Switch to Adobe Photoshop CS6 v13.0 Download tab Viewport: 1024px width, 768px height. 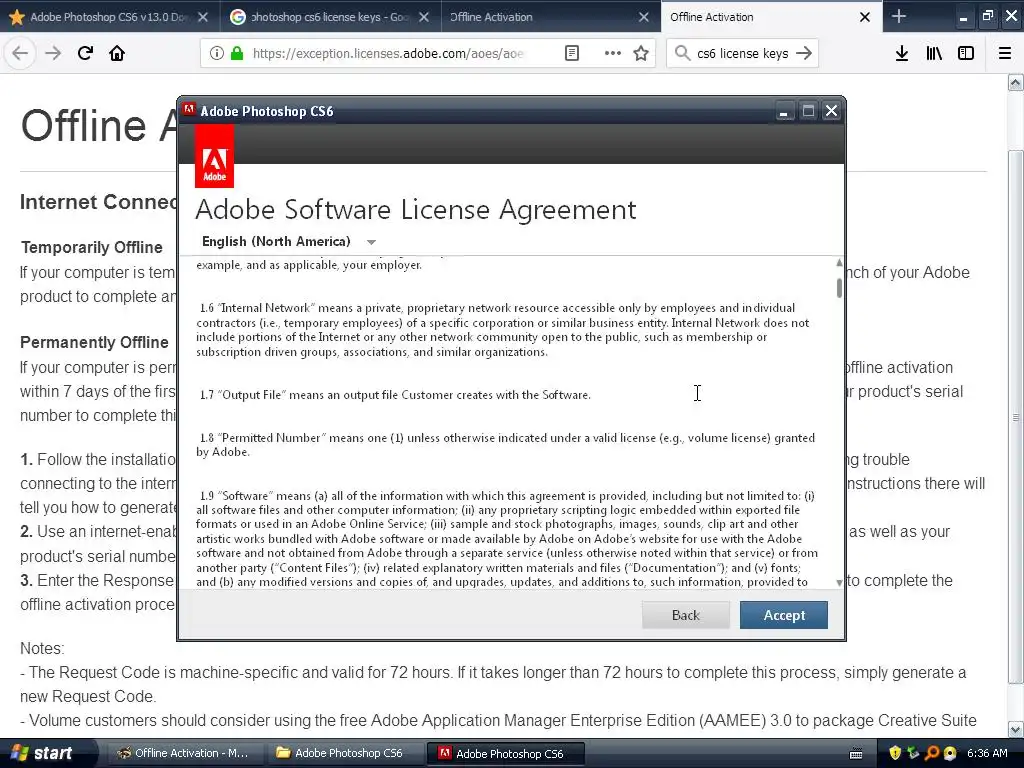pos(108,17)
